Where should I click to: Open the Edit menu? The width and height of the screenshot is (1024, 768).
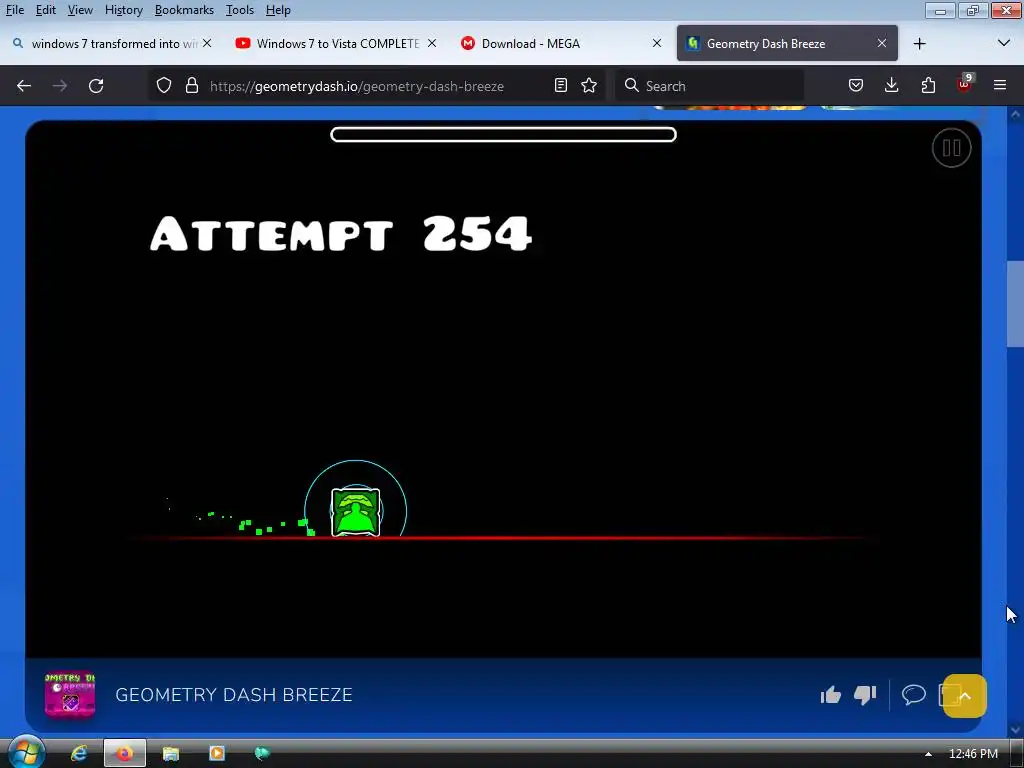tap(46, 10)
